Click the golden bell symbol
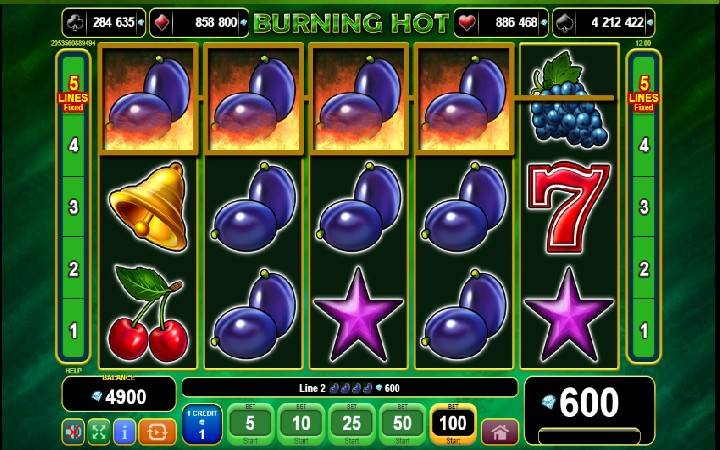This screenshot has height=450, width=720. click(x=148, y=206)
